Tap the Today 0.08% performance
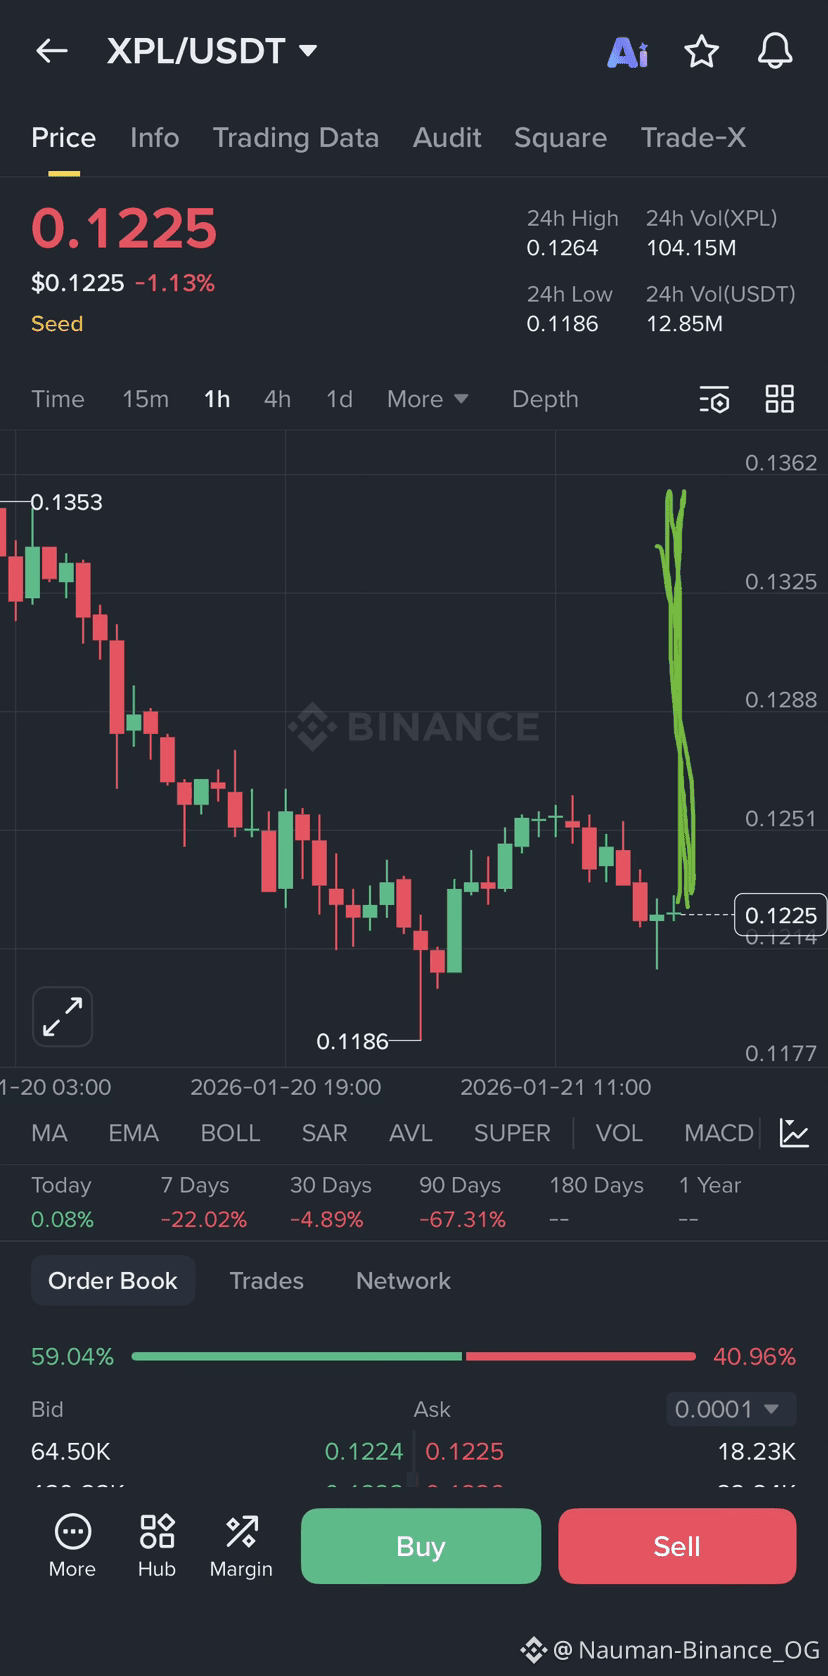The image size is (828, 1676). pyautogui.click(x=62, y=1202)
